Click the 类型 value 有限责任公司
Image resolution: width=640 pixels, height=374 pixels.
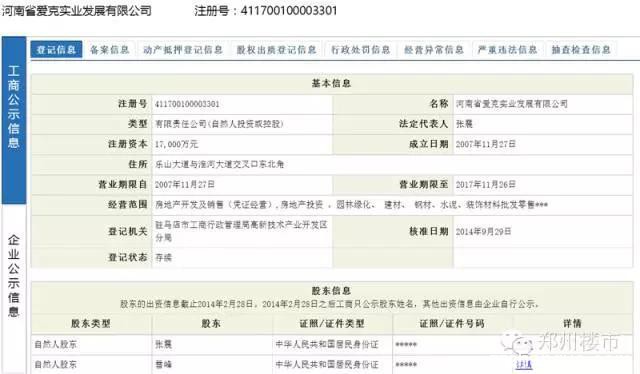tap(219, 124)
